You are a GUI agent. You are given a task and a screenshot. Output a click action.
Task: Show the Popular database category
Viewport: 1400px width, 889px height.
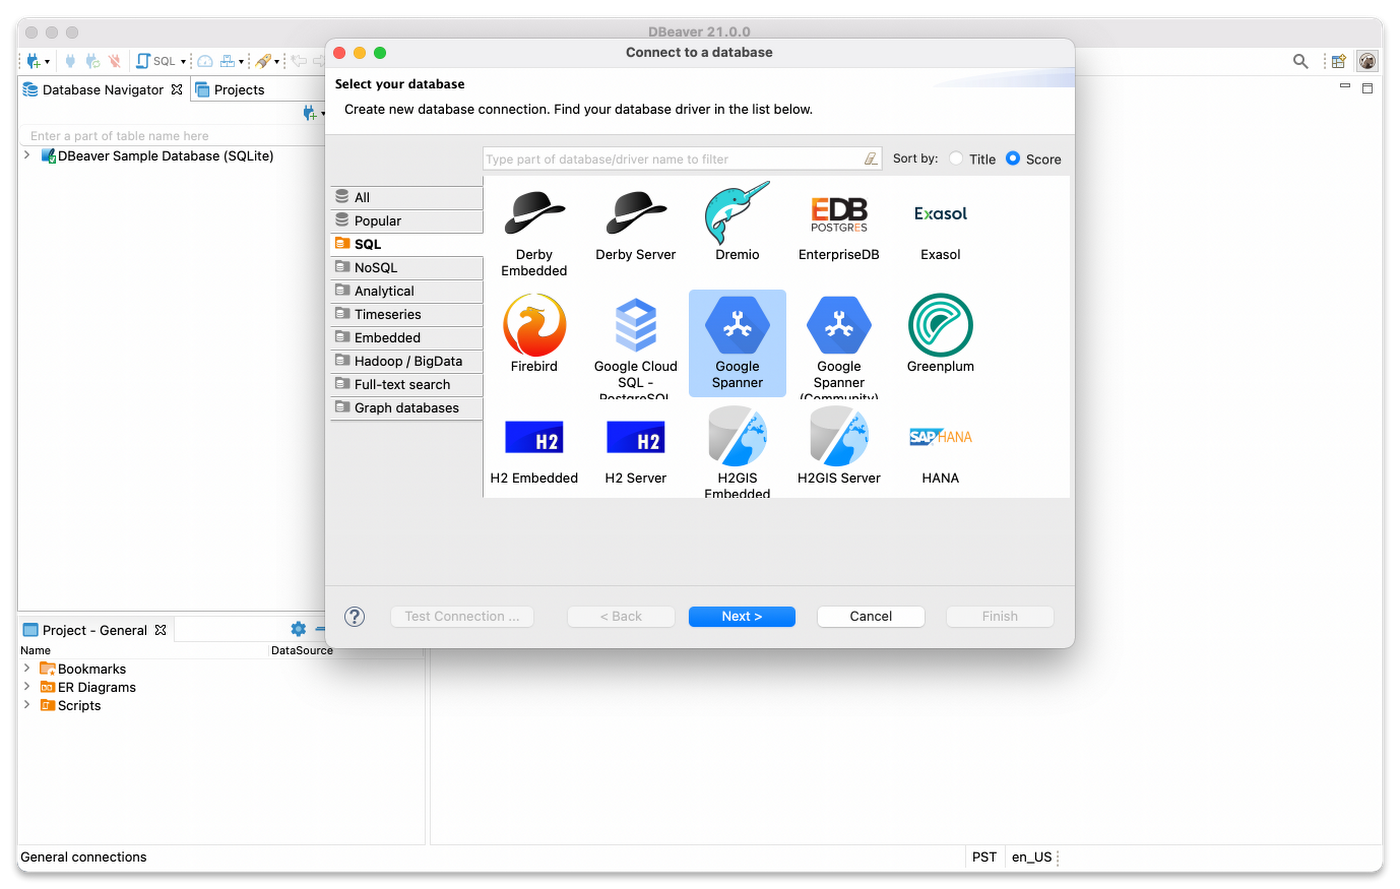pyautogui.click(x=407, y=221)
